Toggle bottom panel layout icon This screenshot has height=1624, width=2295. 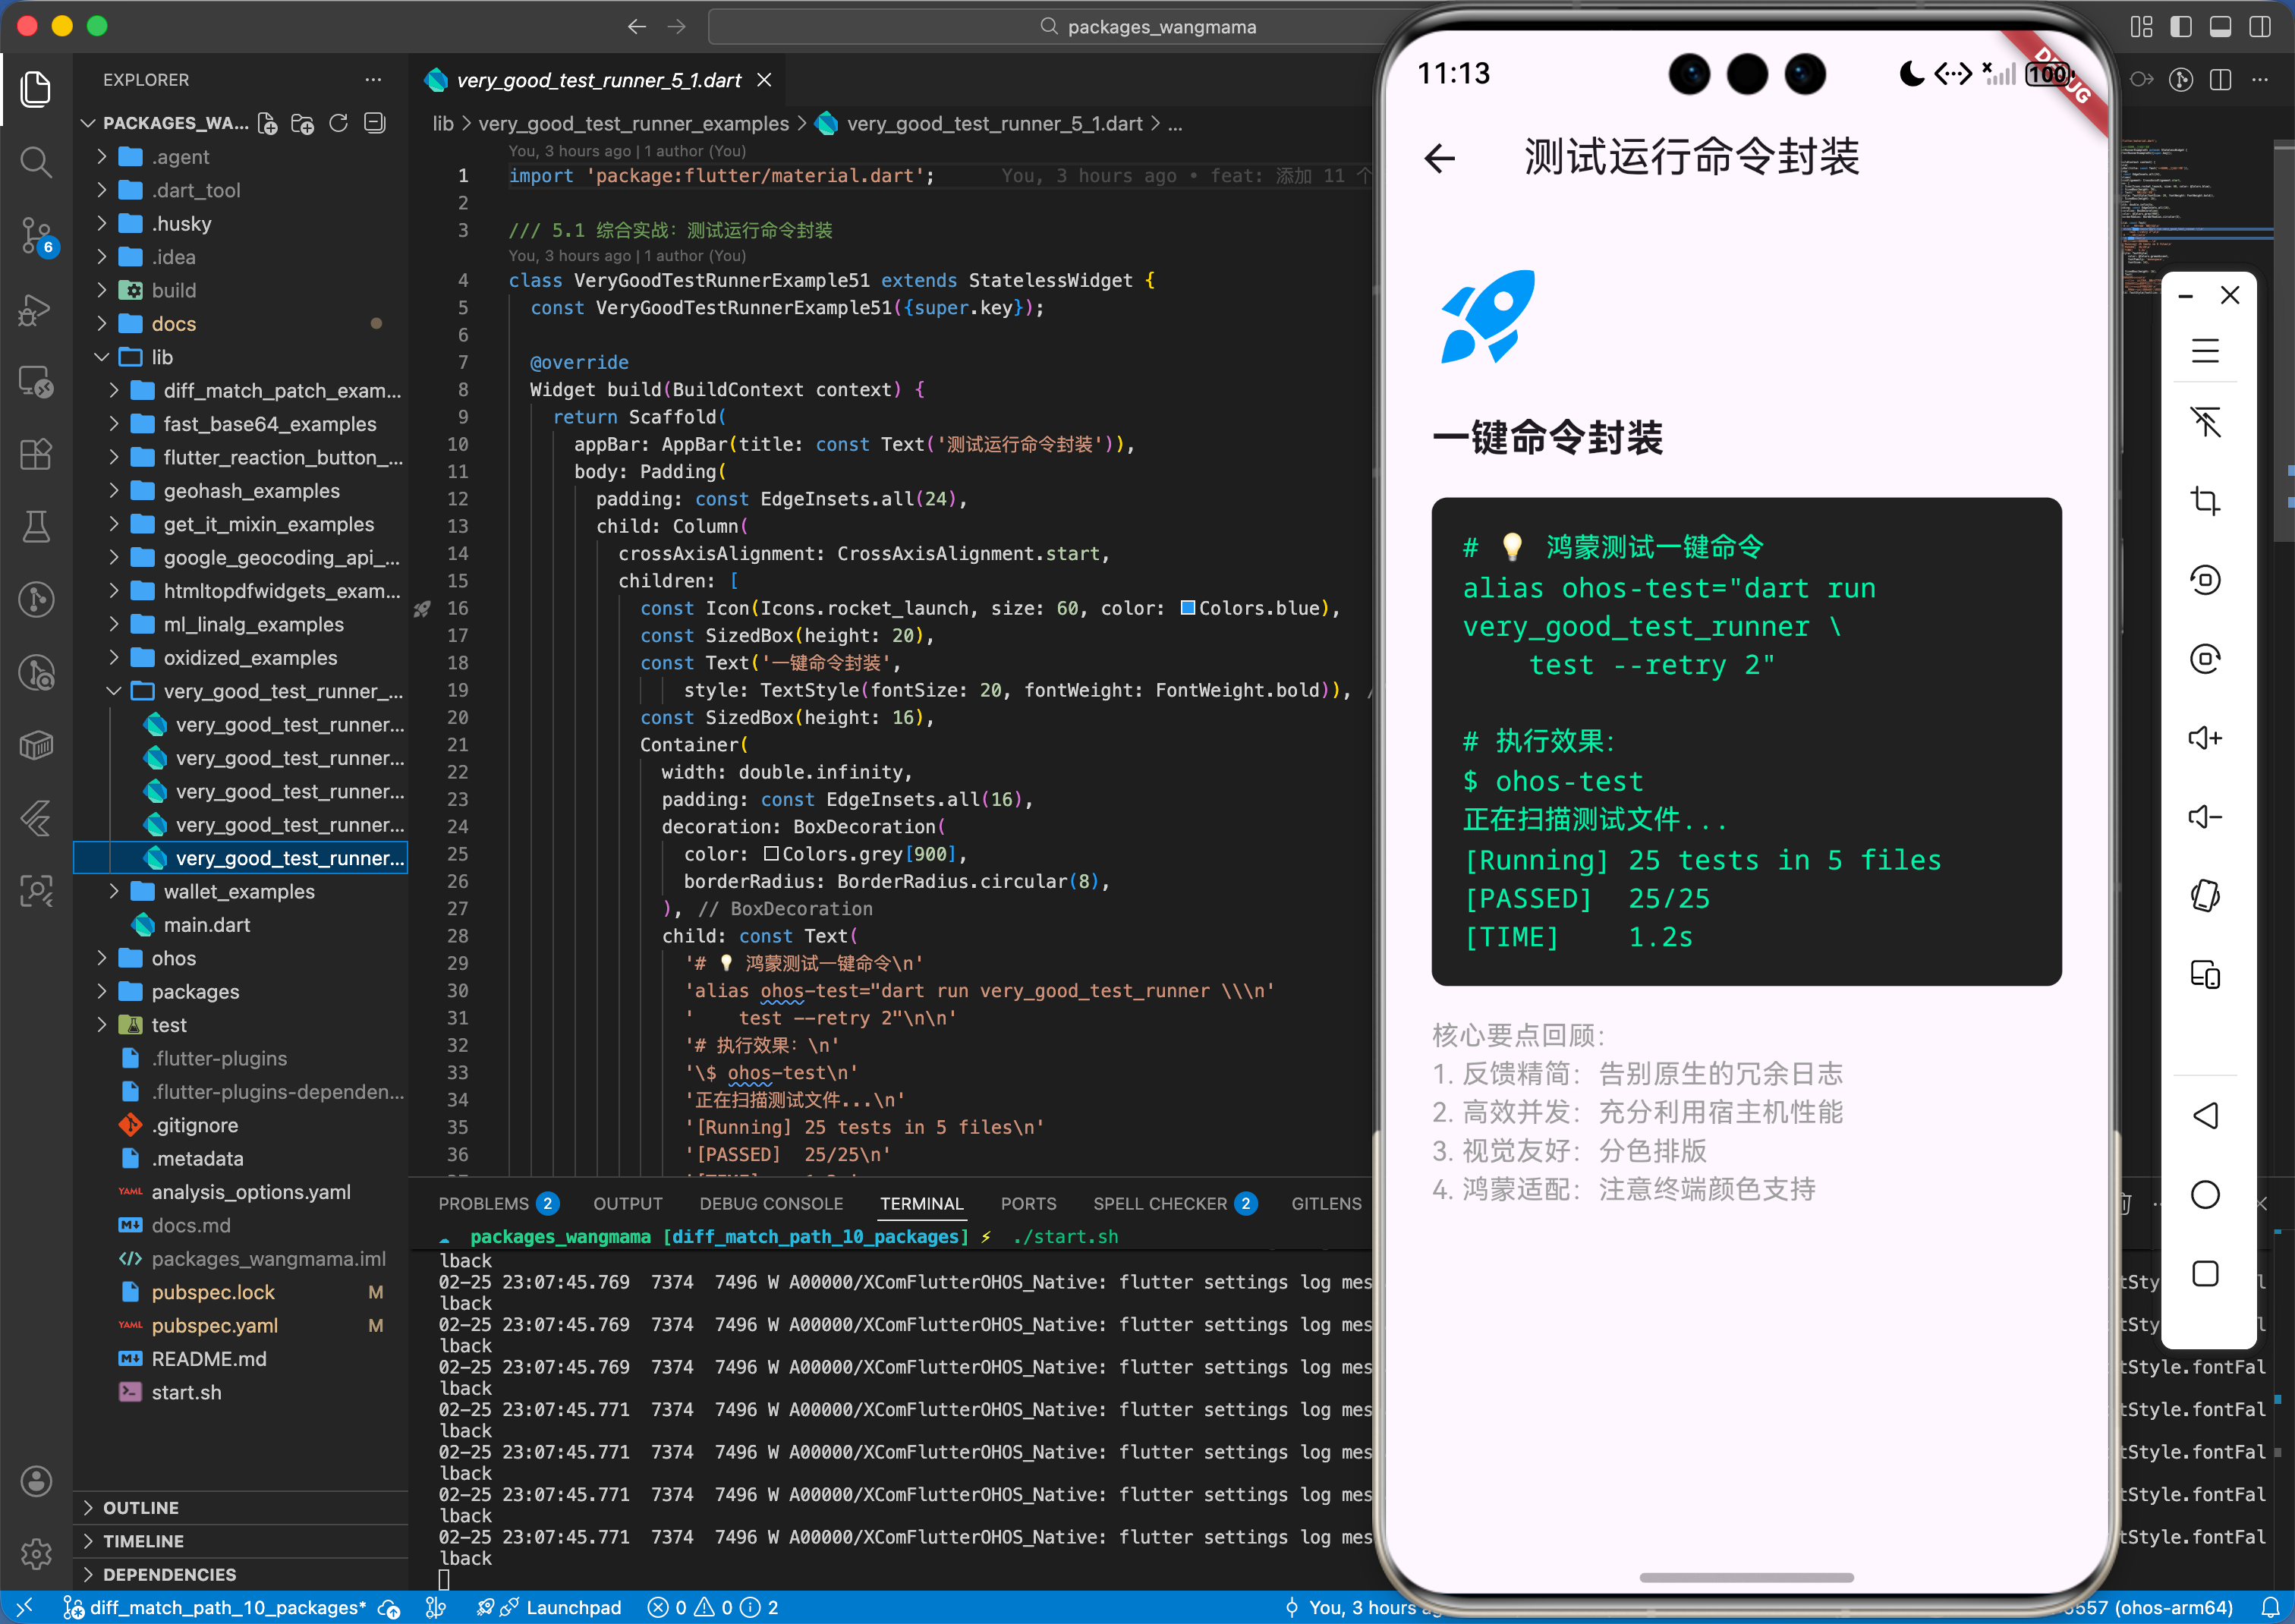pyautogui.click(x=2220, y=27)
